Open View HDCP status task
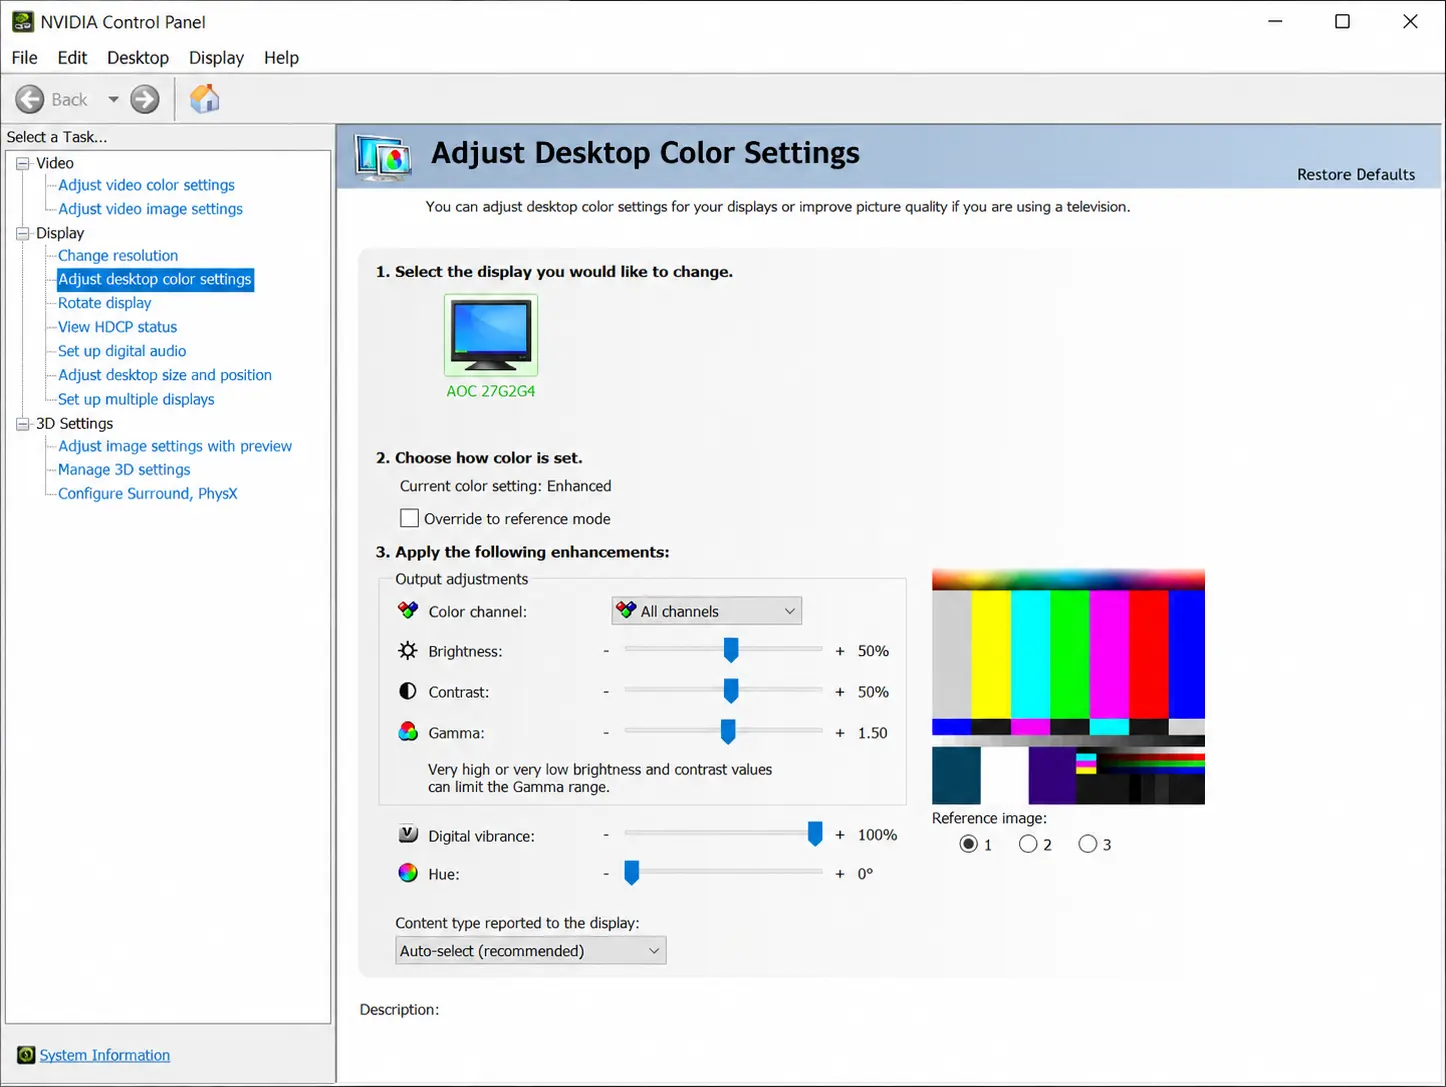Screen dimensions: 1446x1087 coord(117,327)
